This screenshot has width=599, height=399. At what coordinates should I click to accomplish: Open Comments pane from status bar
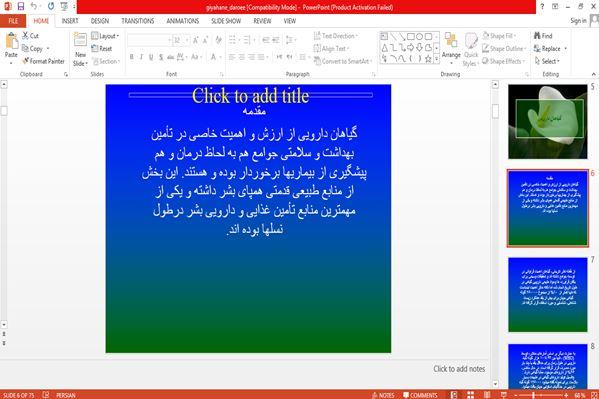point(420,395)
